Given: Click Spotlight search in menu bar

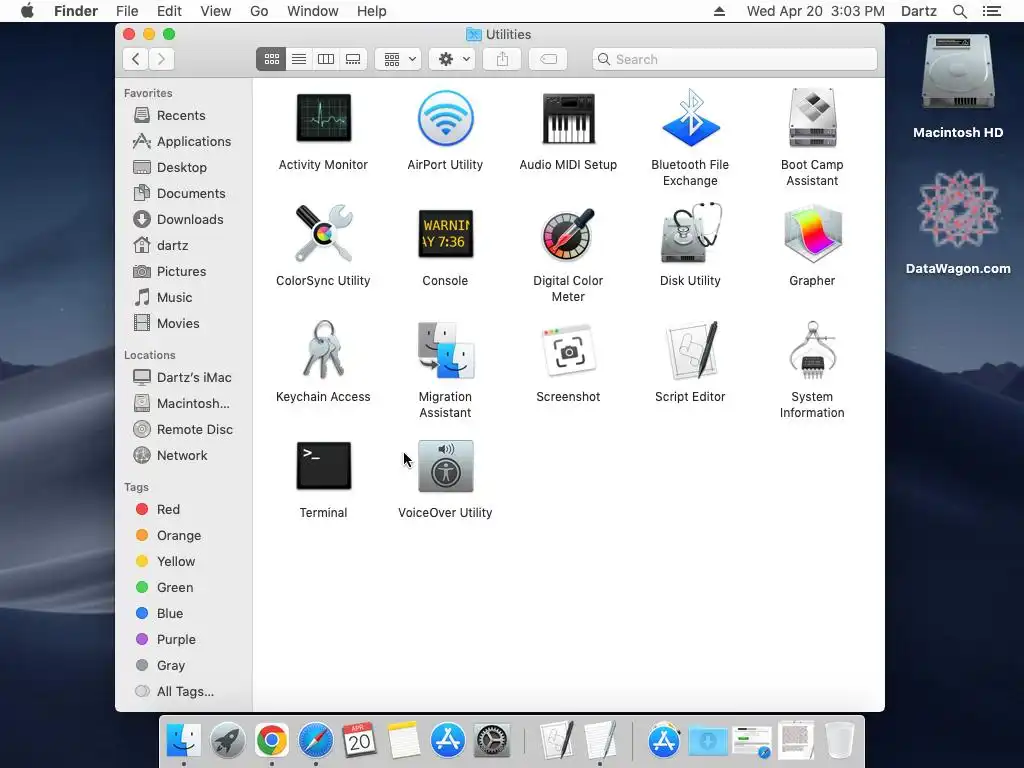Looking at the screenshot, I should tap(959, 11).
